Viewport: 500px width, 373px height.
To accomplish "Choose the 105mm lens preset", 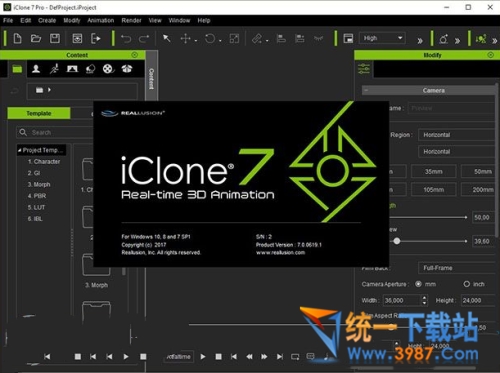I will click(433, 190).
